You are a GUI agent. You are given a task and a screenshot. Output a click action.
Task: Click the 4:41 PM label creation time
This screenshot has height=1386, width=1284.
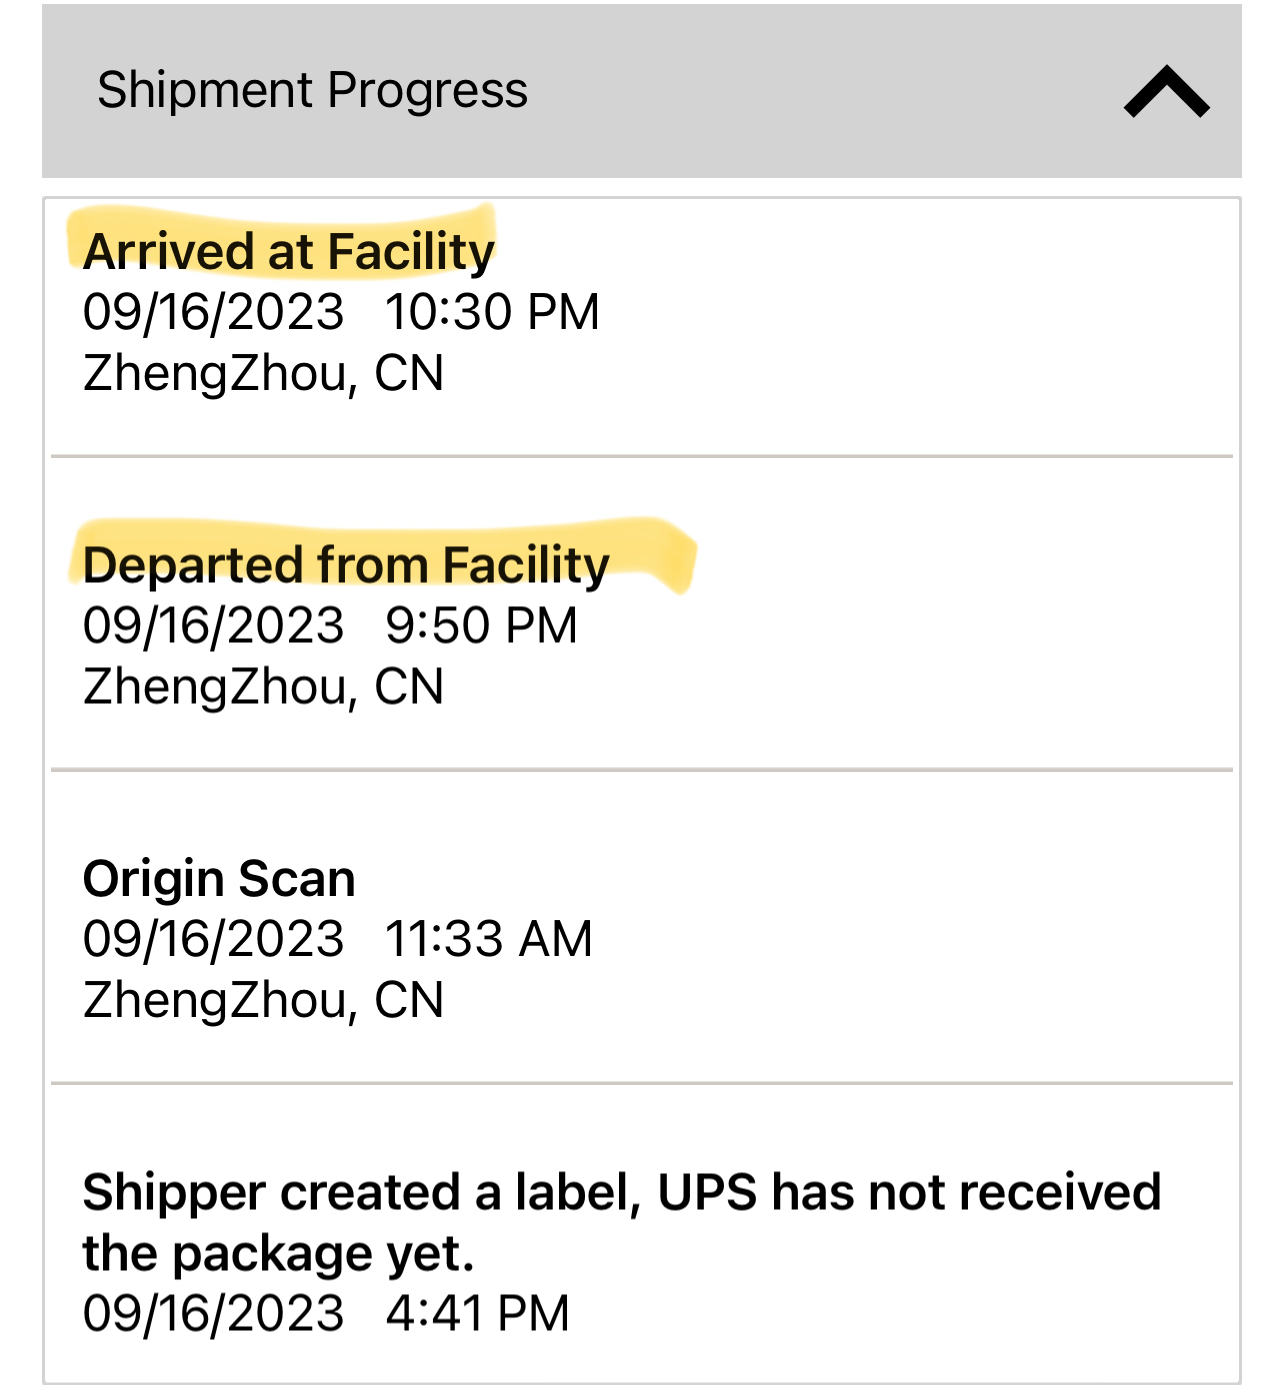click(477, 1313)
